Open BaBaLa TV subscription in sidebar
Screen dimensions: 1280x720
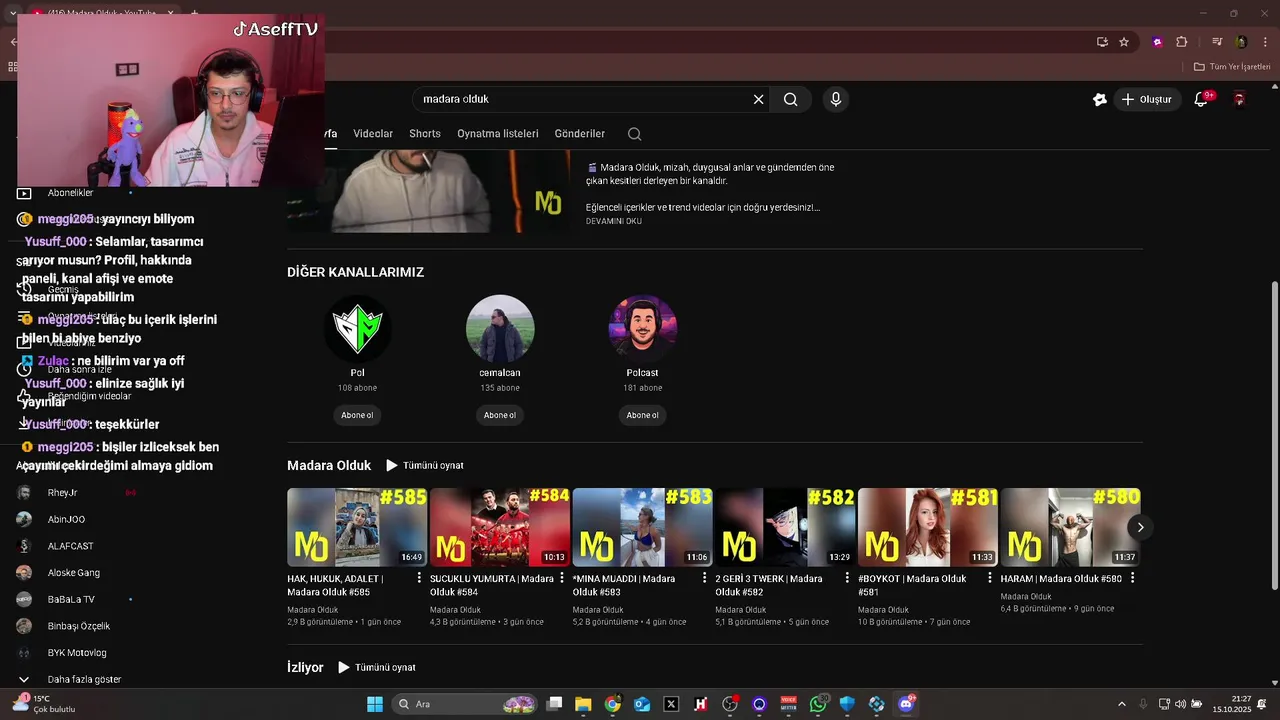pos(70,599)
